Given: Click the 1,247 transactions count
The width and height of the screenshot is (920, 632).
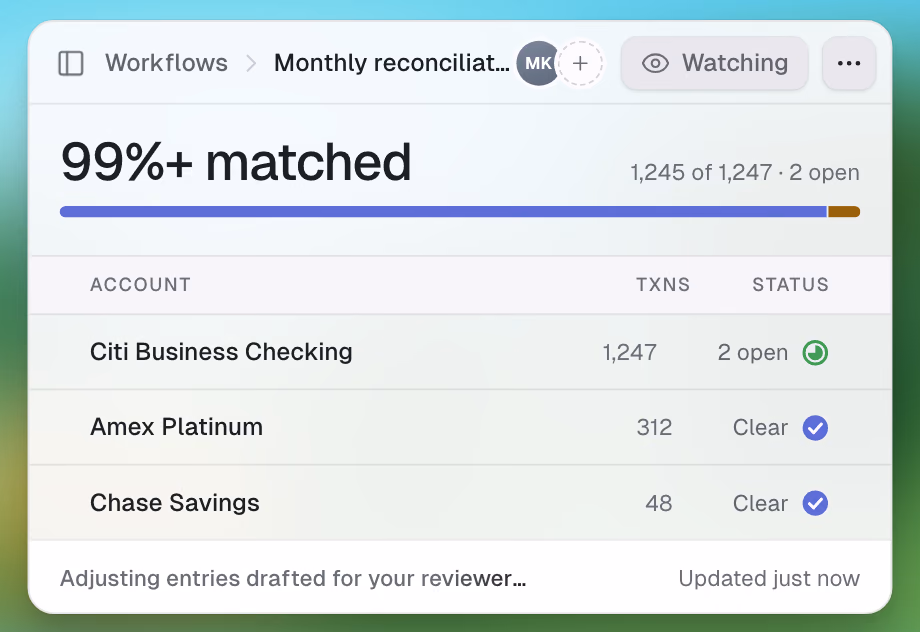Looking at the screenshot, I should 630,353.
